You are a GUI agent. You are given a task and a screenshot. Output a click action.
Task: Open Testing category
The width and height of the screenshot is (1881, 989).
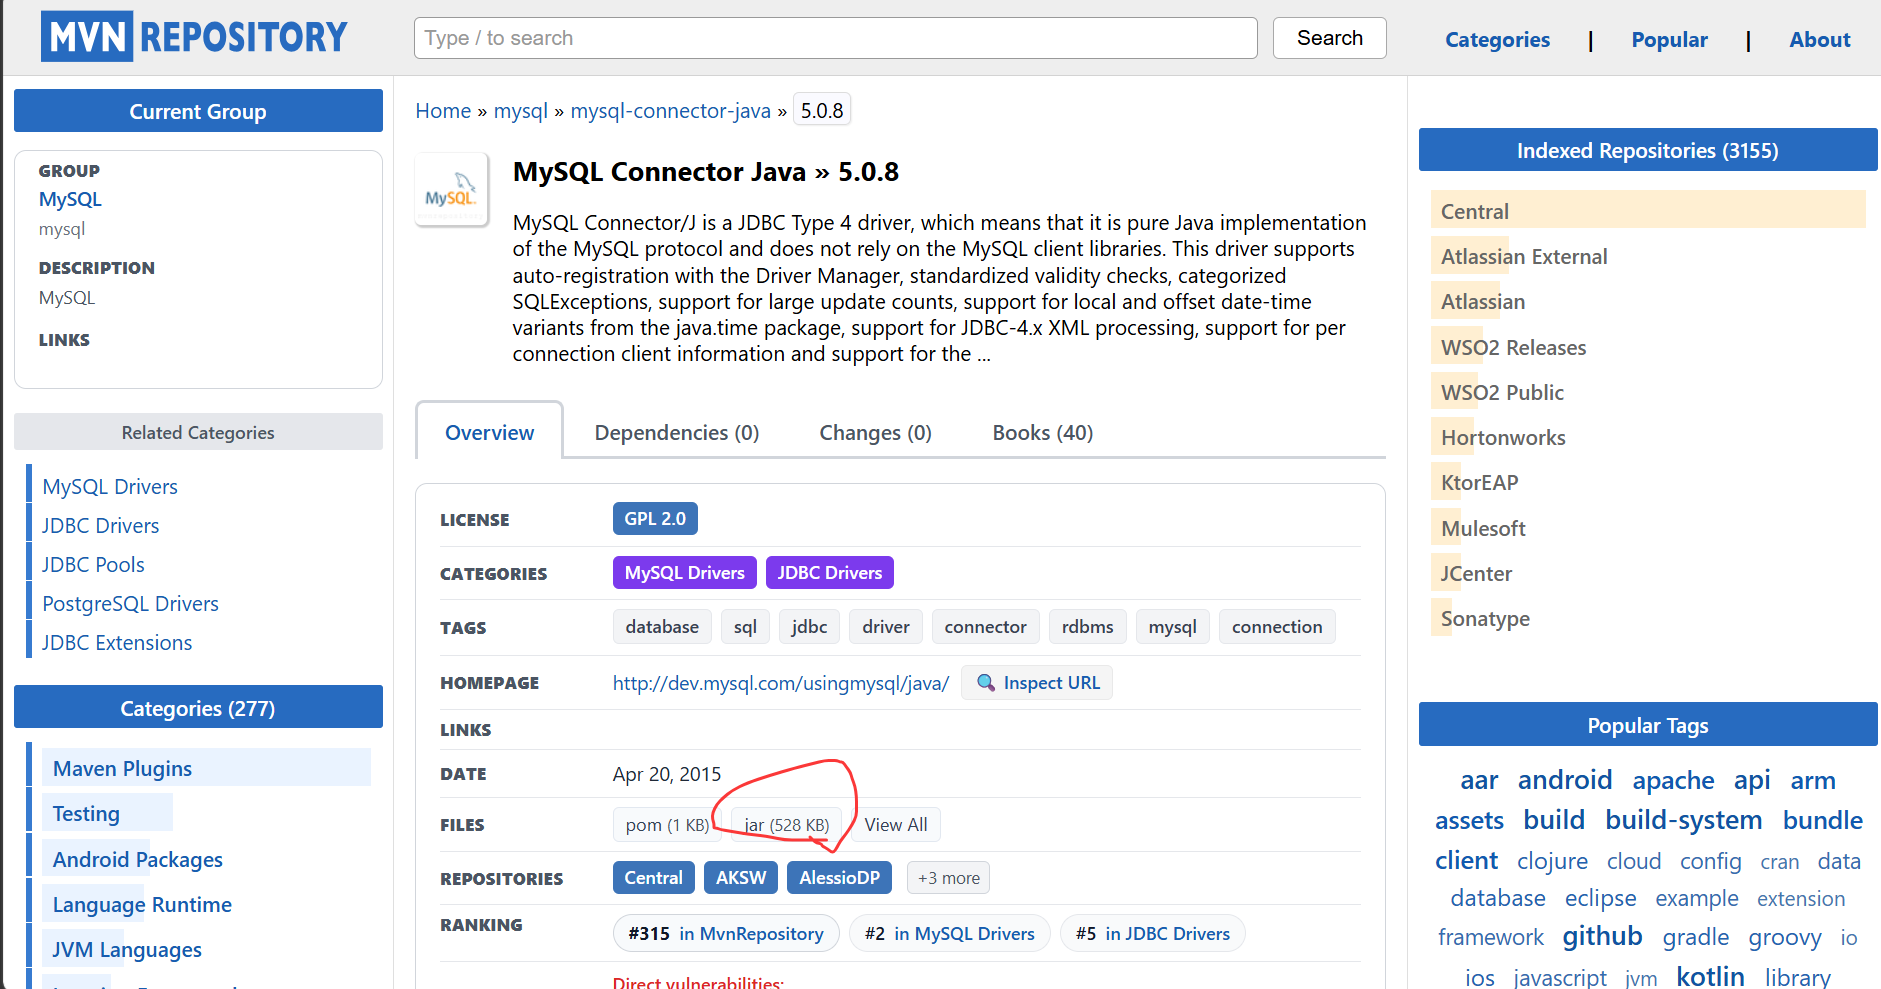[x=86, y=813]
